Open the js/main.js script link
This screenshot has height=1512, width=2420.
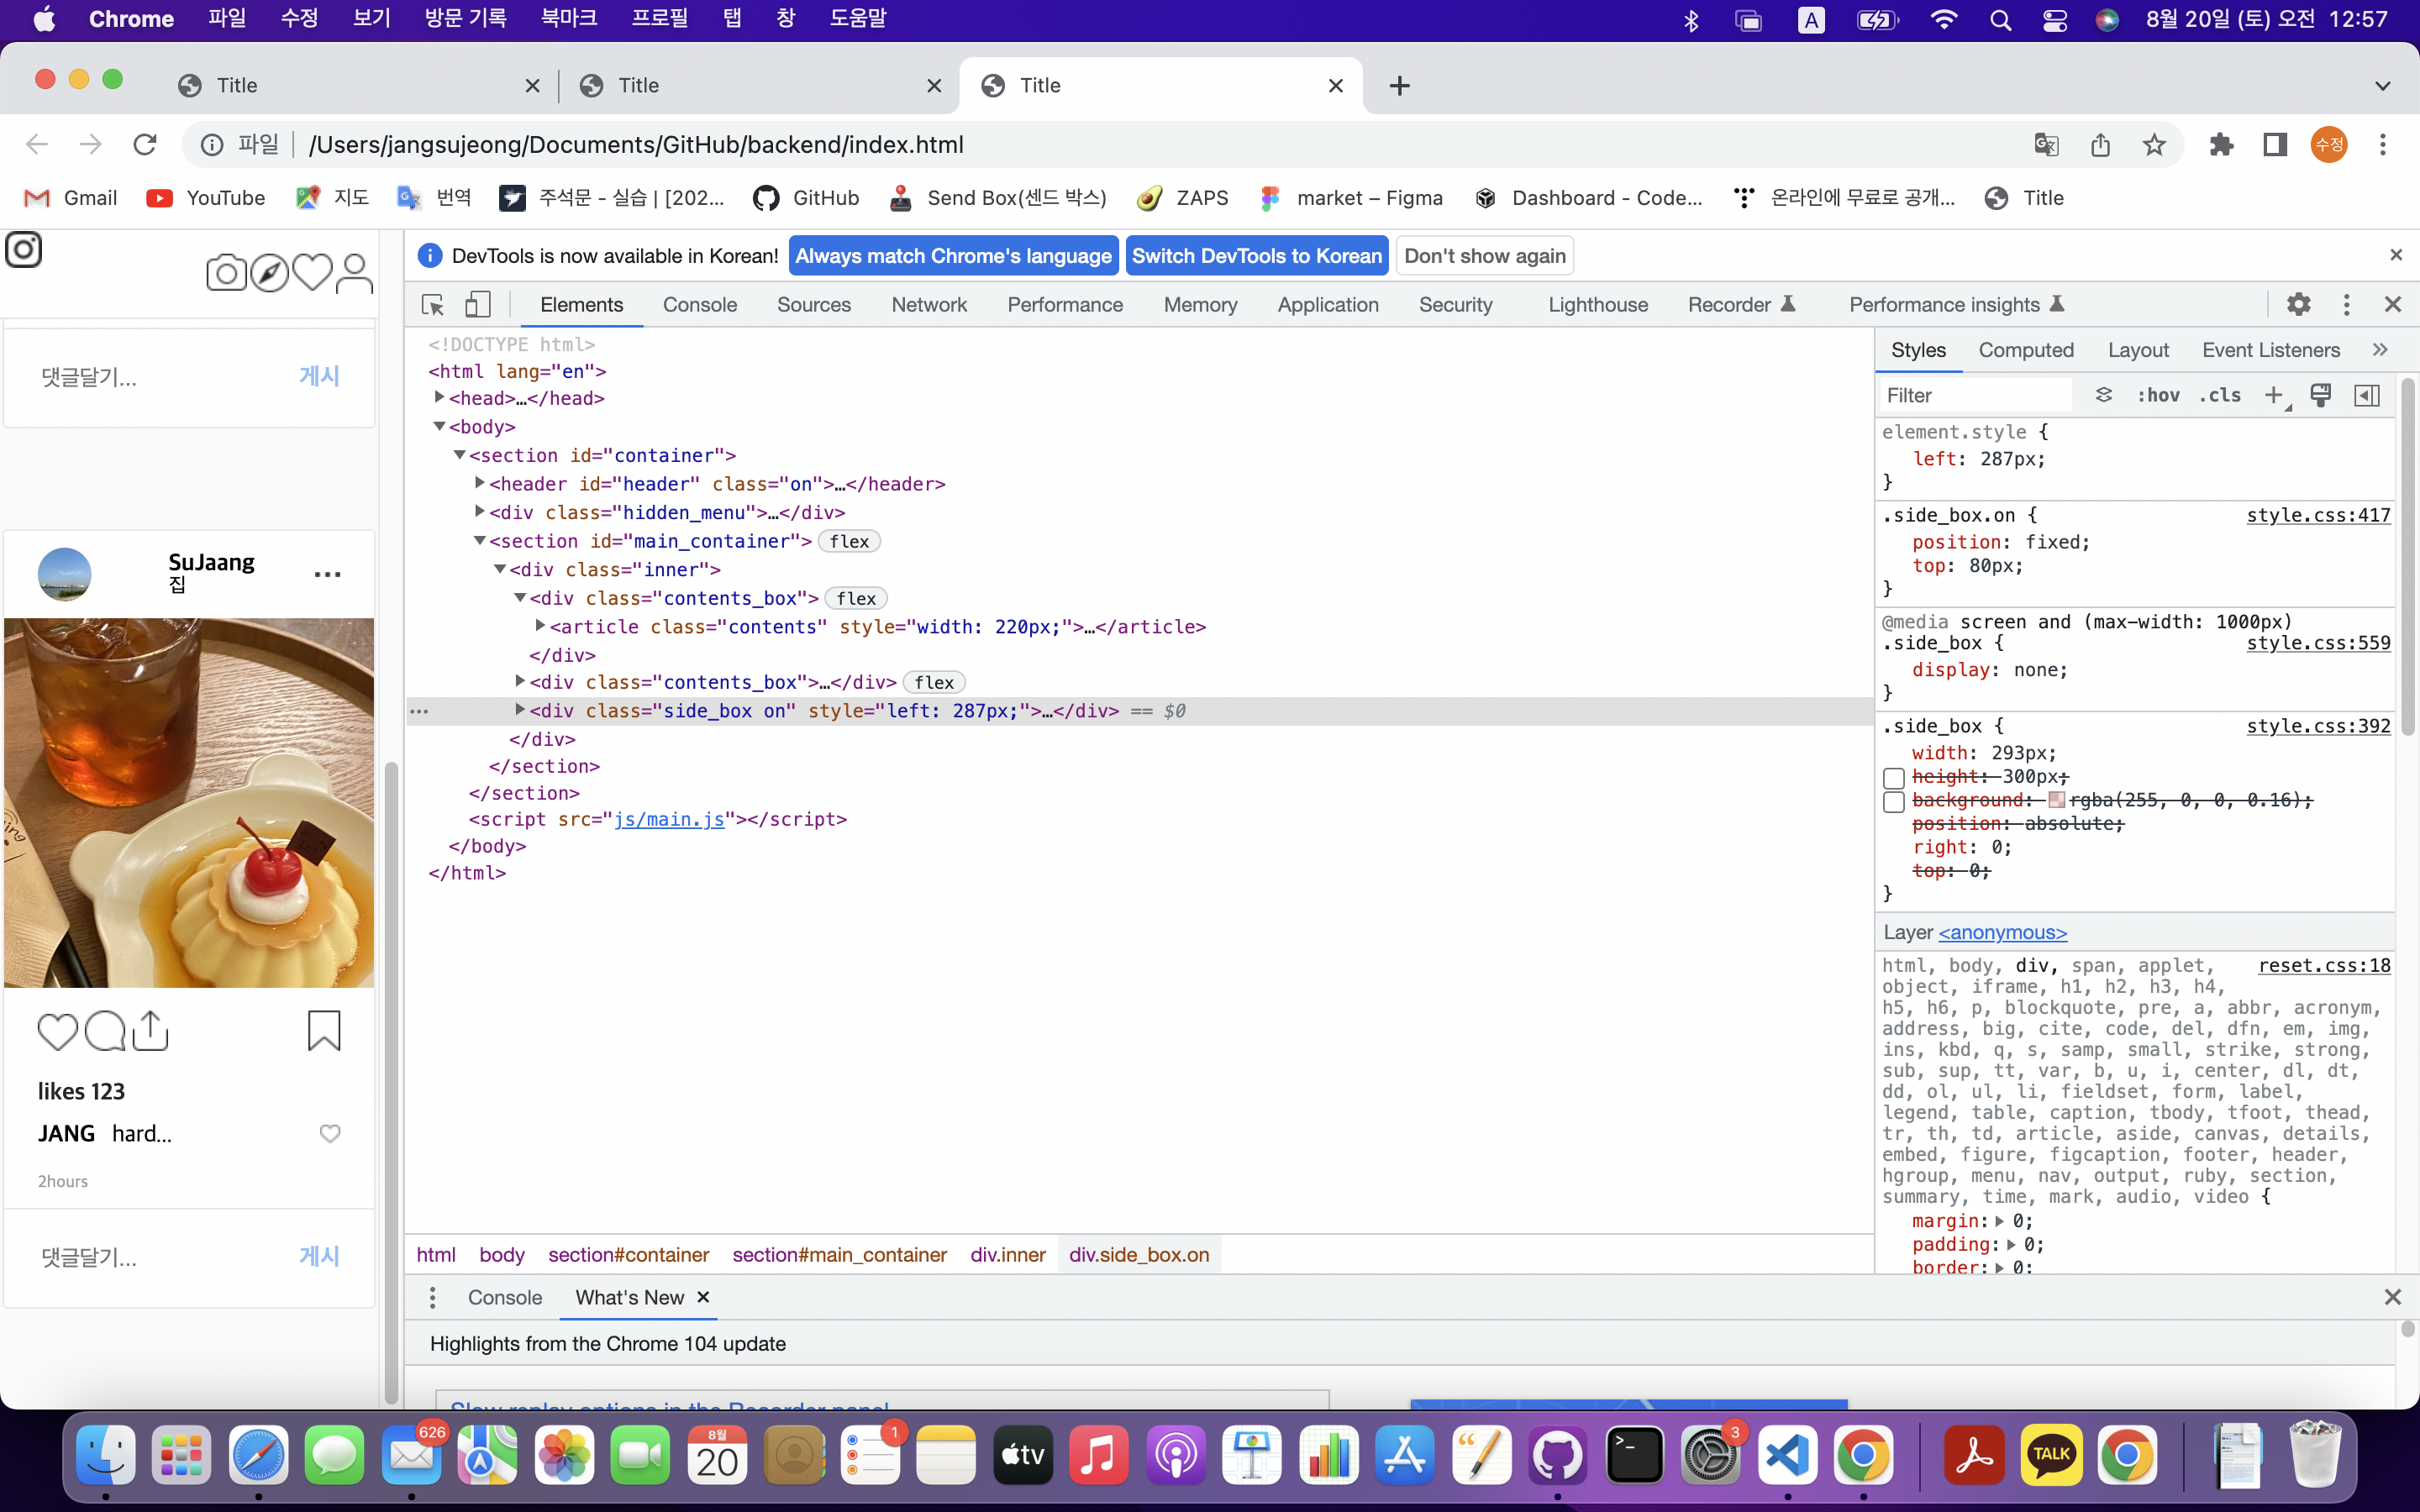(x=669, y=819)
